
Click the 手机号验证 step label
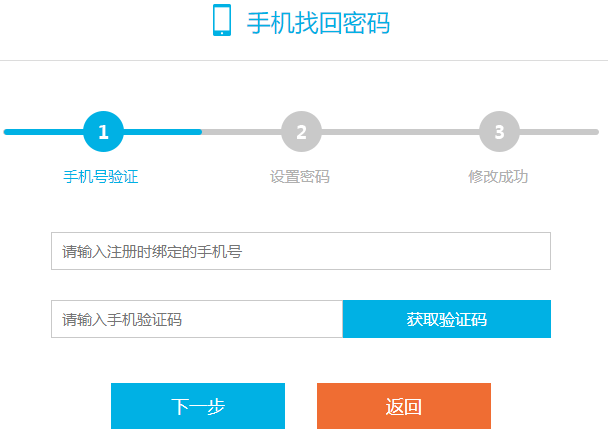(x=101, y=177)
